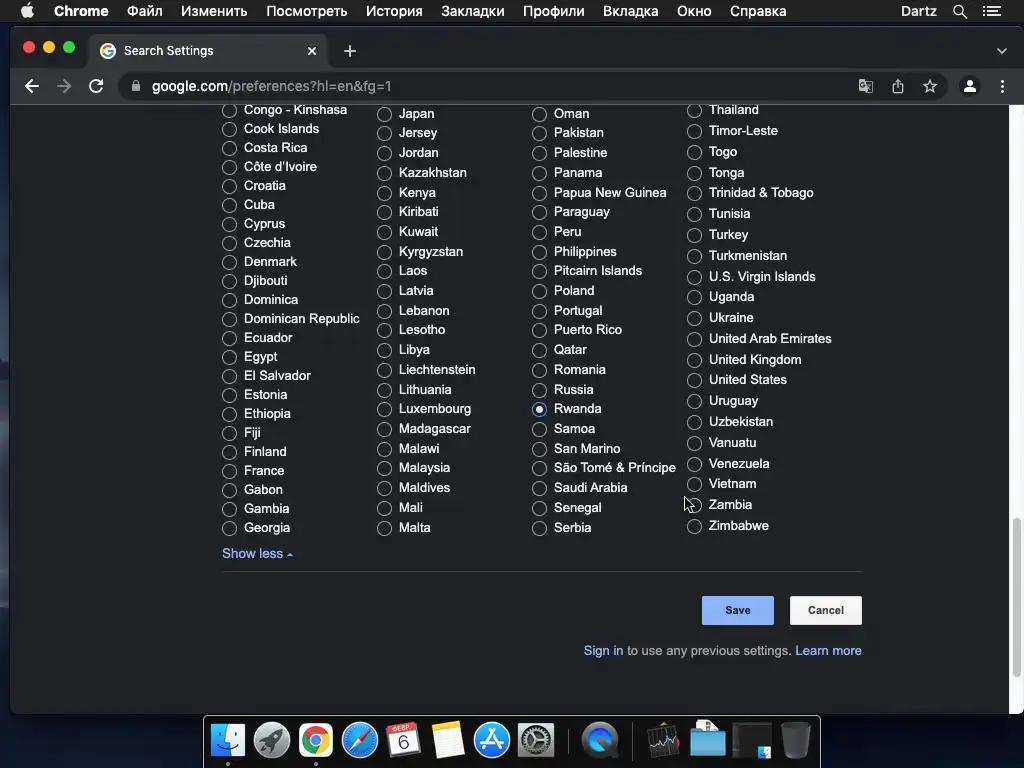The height and width of the screenshot is (768, 1024).
Task: Click the page vertical scrollbar
Action: (x=1016, y=598)
